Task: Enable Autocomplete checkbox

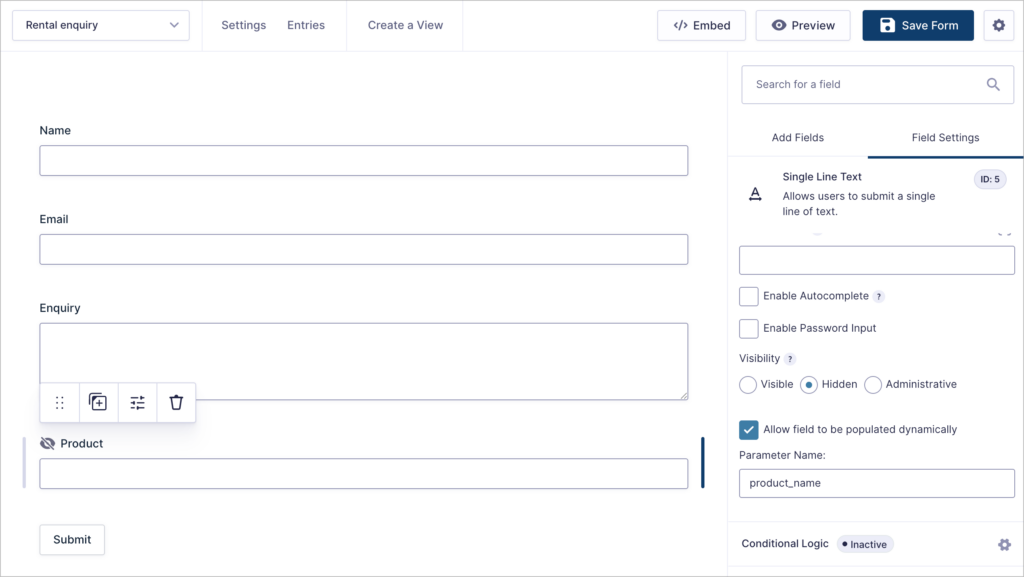Action: (748, 296)
